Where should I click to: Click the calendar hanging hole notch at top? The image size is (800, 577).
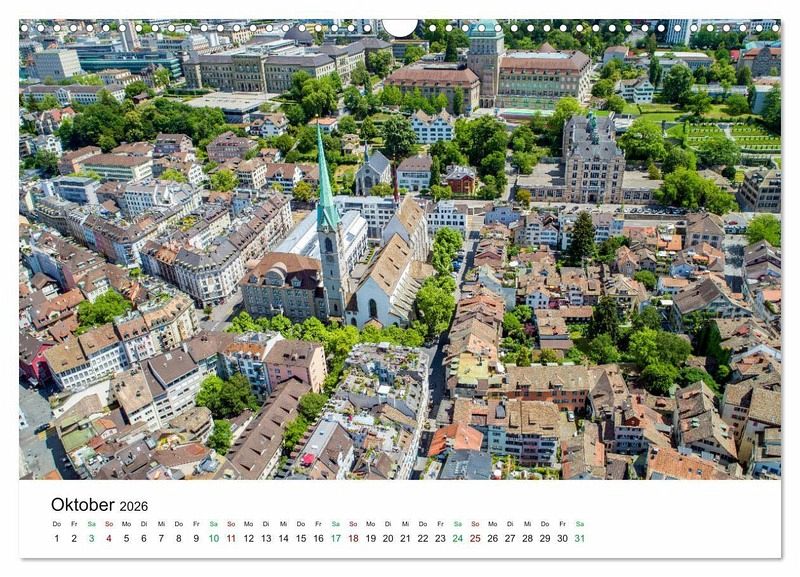coord(400,27)
